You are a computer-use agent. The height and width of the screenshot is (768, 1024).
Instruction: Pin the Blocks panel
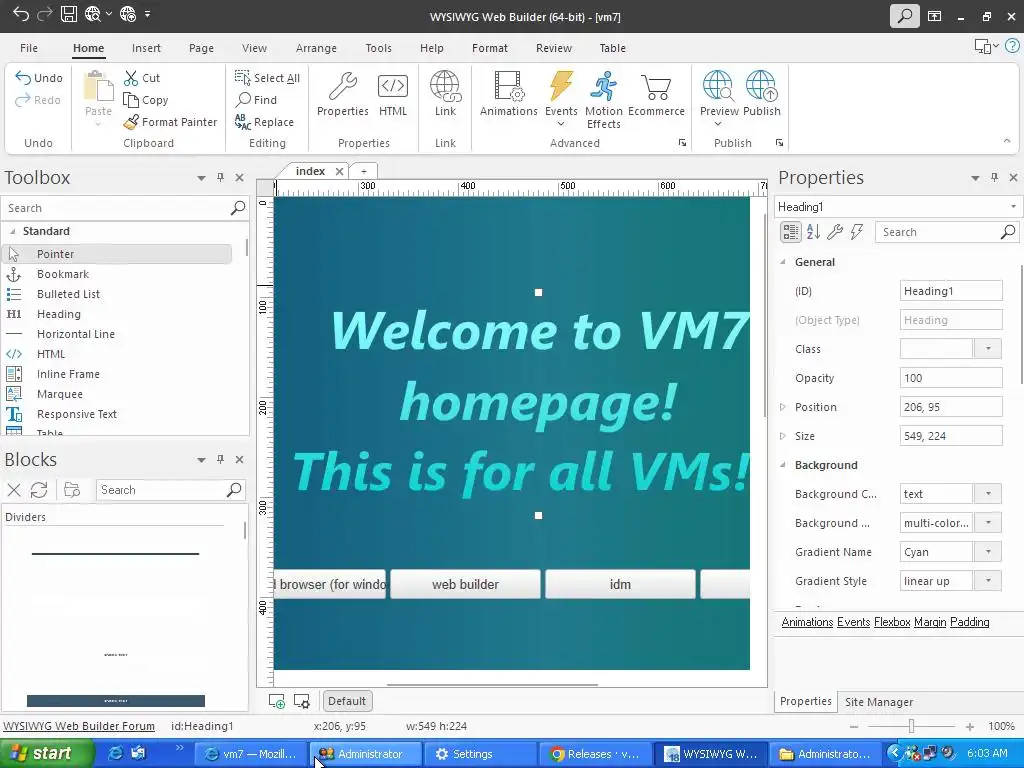point(220,459)
